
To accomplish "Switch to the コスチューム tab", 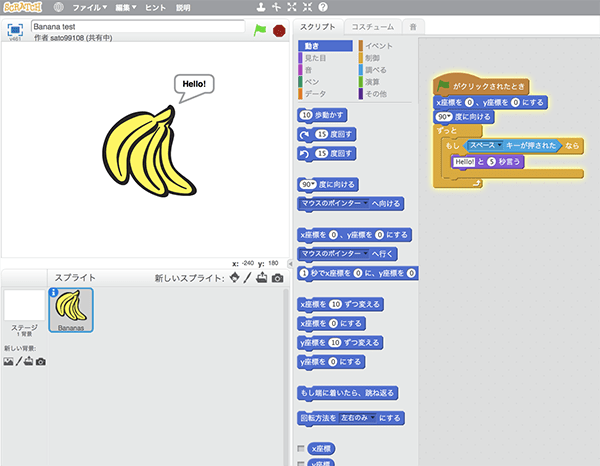I will click(x=372, y=27).
